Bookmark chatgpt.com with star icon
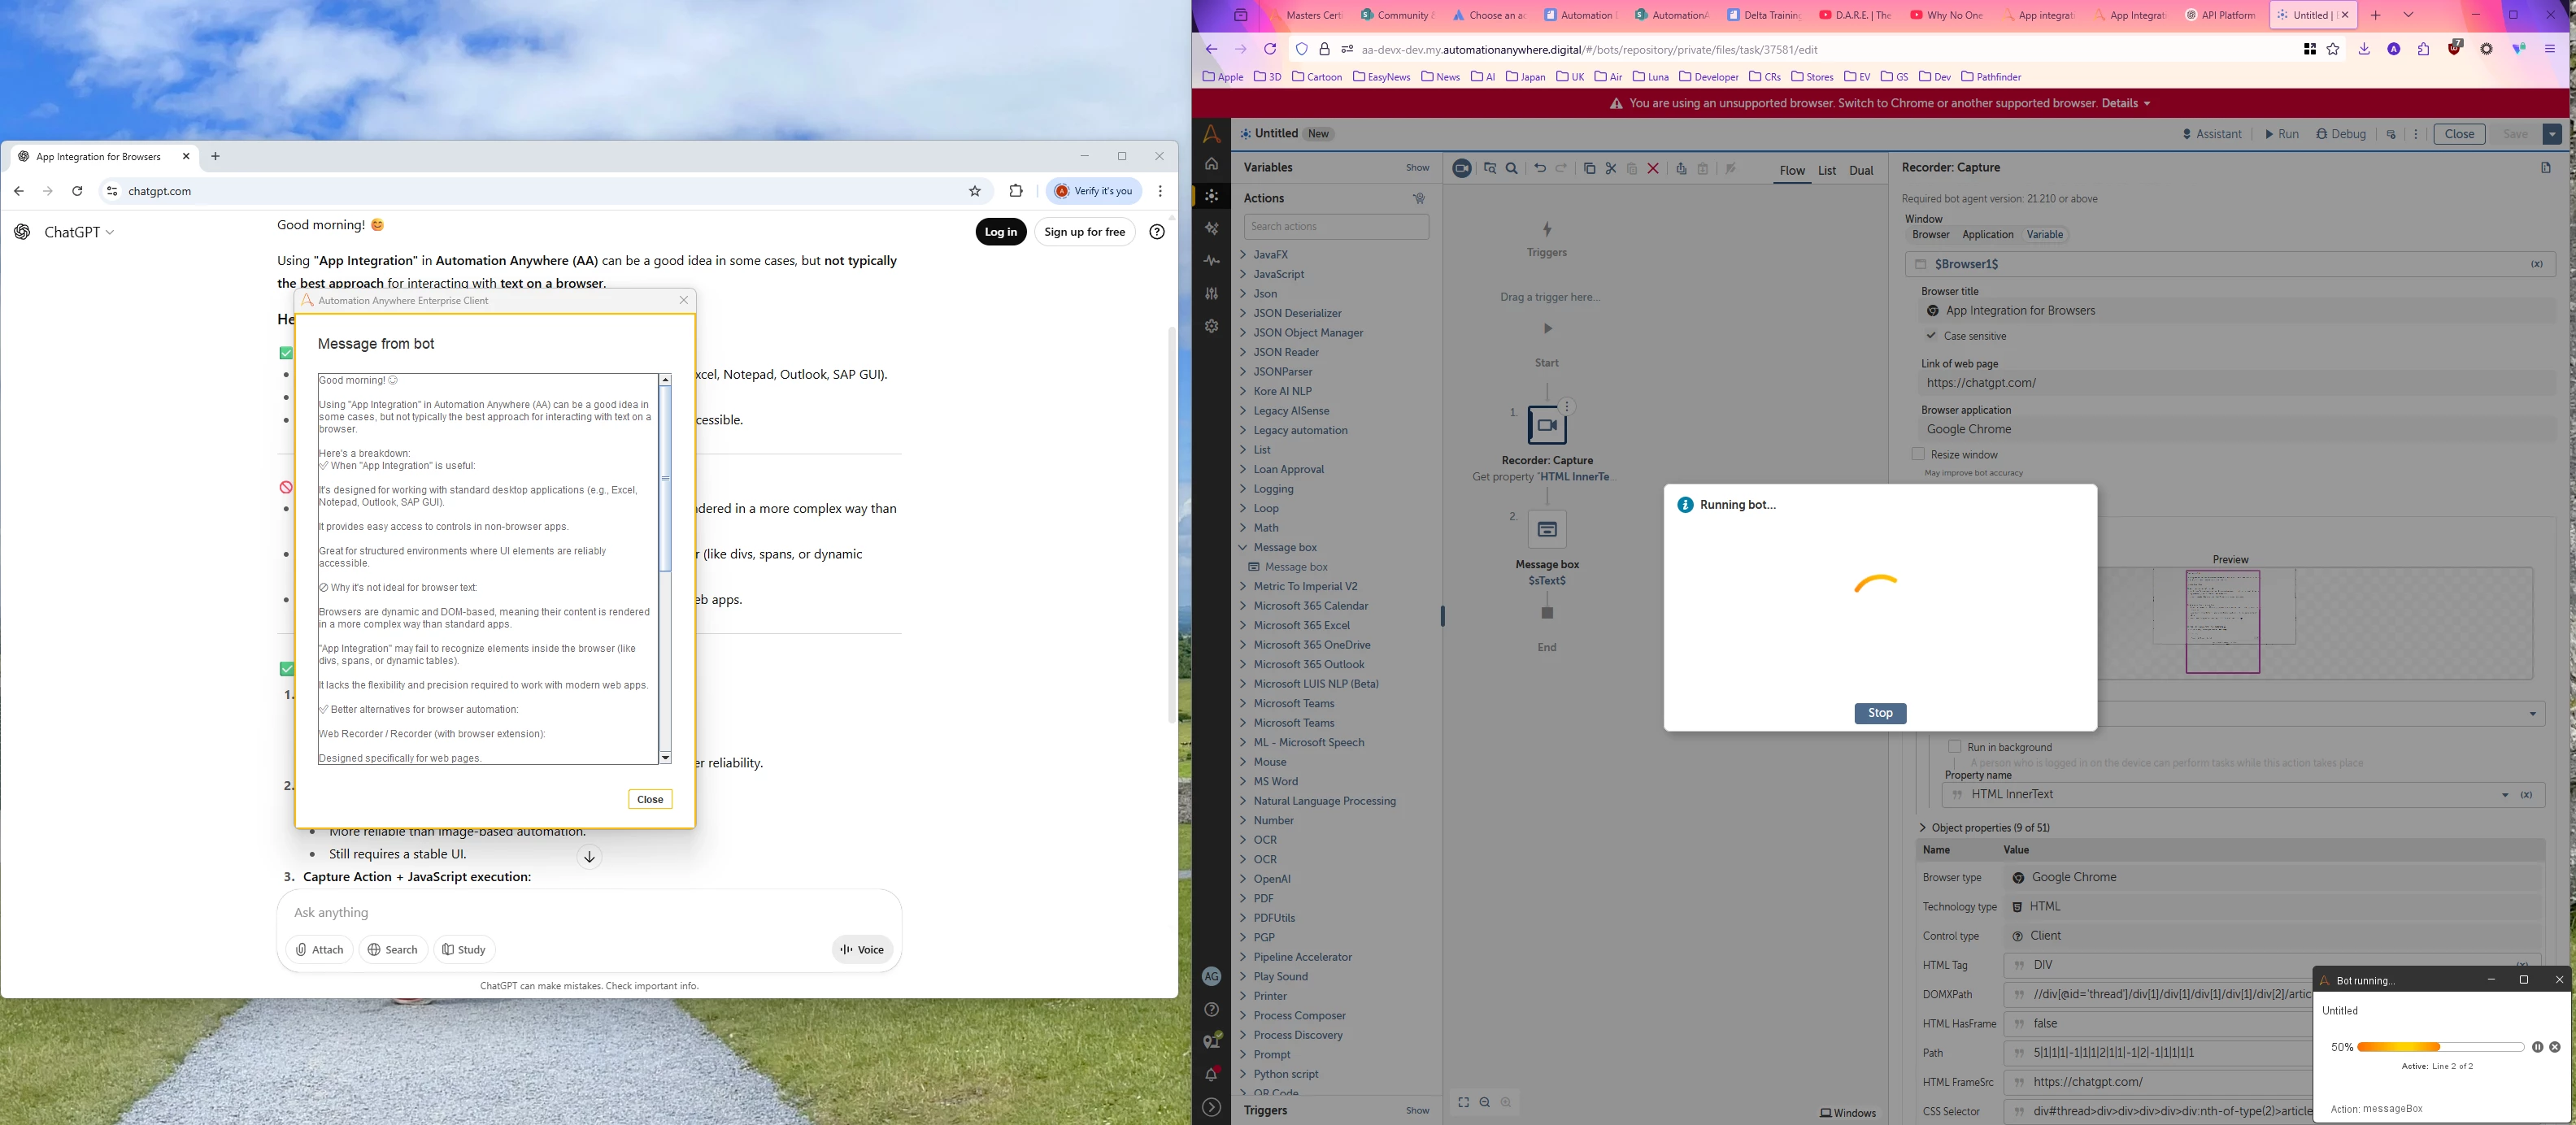2576x1125 pixels. tap(974, 191)
